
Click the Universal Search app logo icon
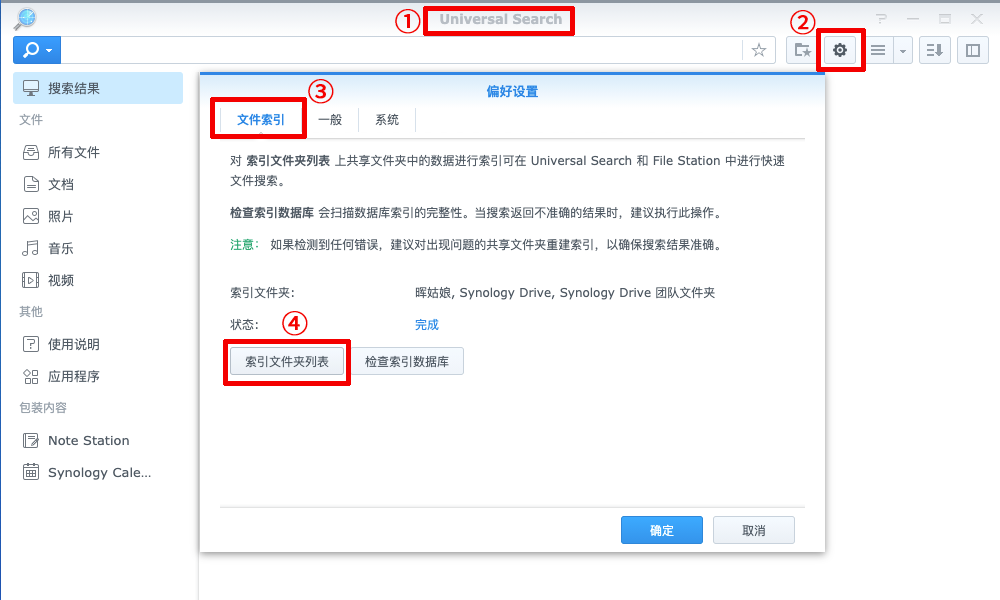(26, 18)
